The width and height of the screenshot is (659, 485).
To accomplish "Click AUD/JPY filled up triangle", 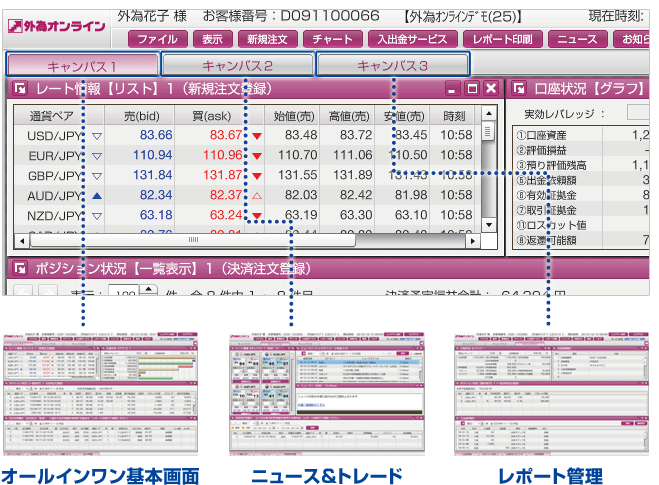I will (97, 196).
